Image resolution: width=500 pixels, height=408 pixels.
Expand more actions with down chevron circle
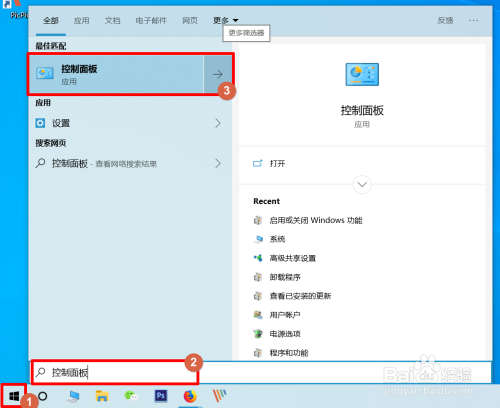point(362,184)
